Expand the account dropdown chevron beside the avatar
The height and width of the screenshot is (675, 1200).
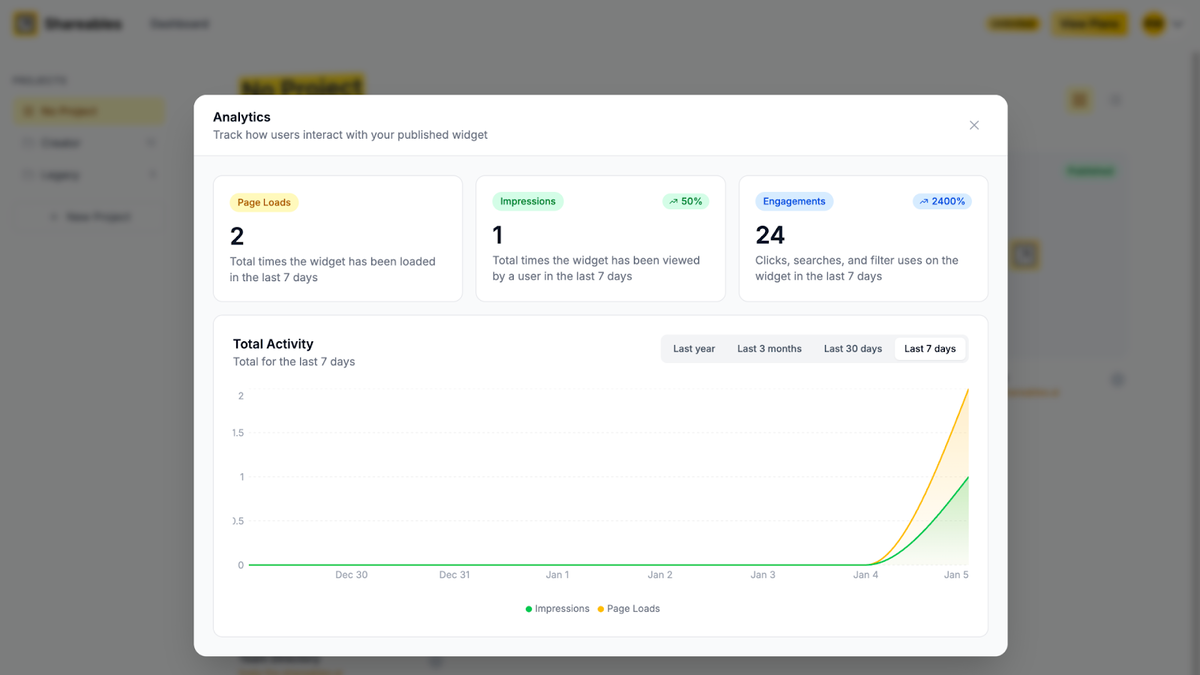point(1180,23)
